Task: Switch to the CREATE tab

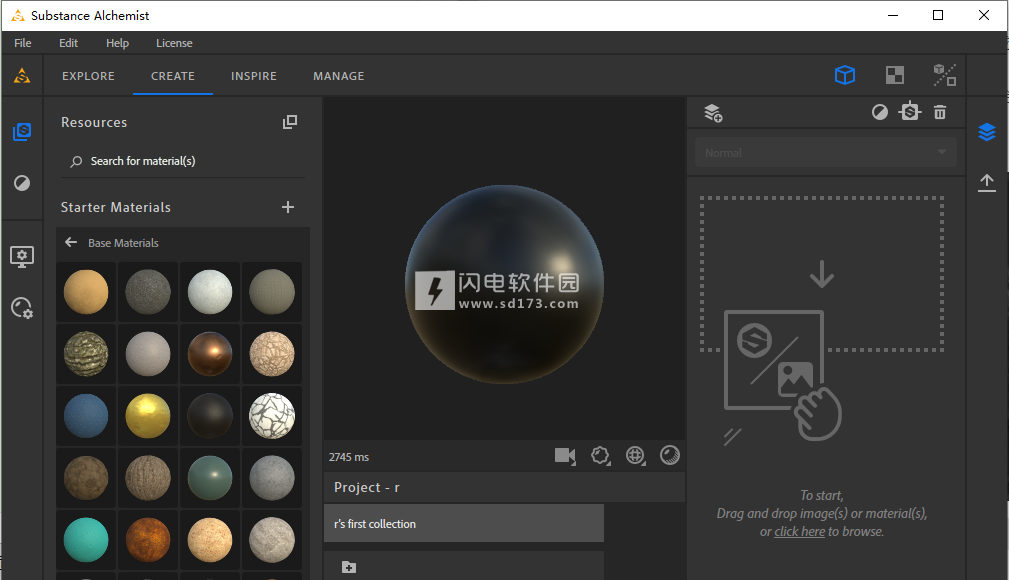Action: pos(172,76)
